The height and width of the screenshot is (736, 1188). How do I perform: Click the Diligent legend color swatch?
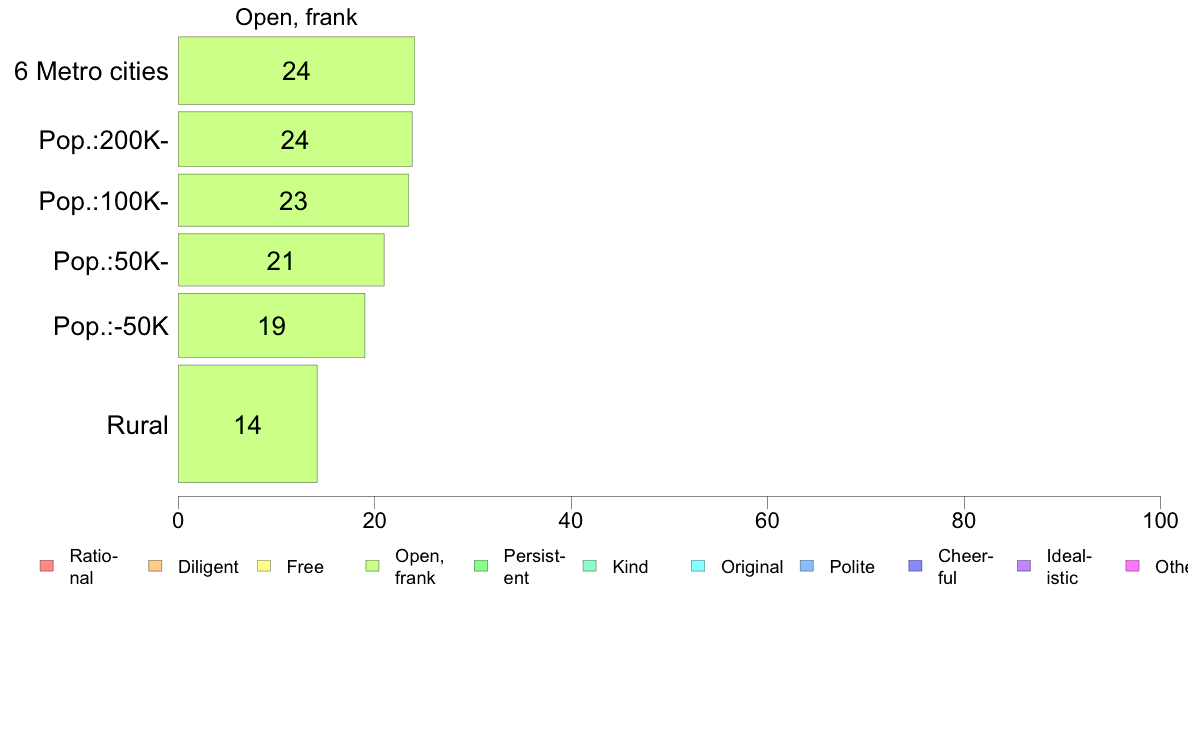[155, 566]
